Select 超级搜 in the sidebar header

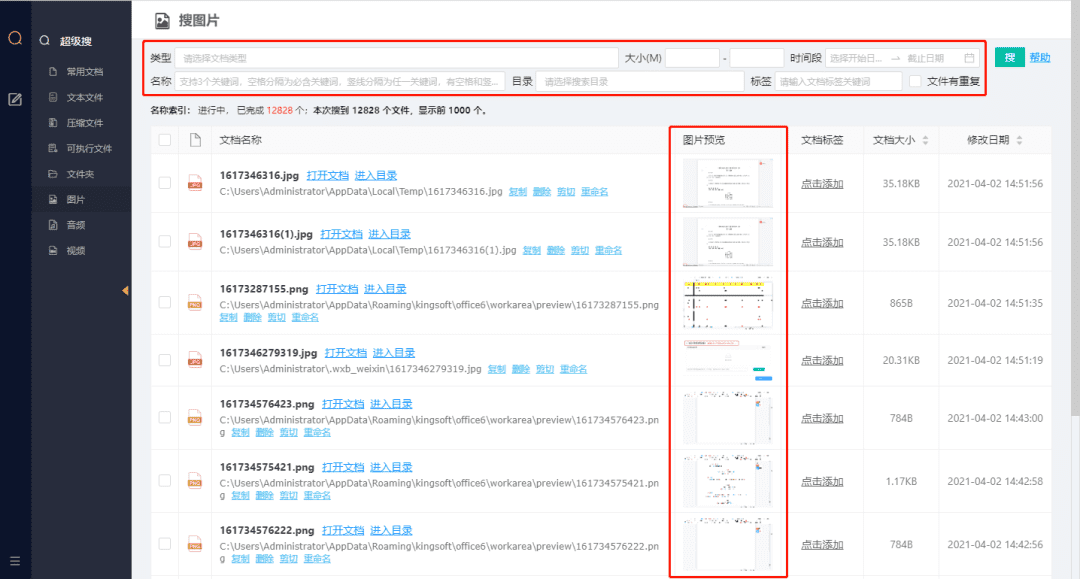pos(76,41)
